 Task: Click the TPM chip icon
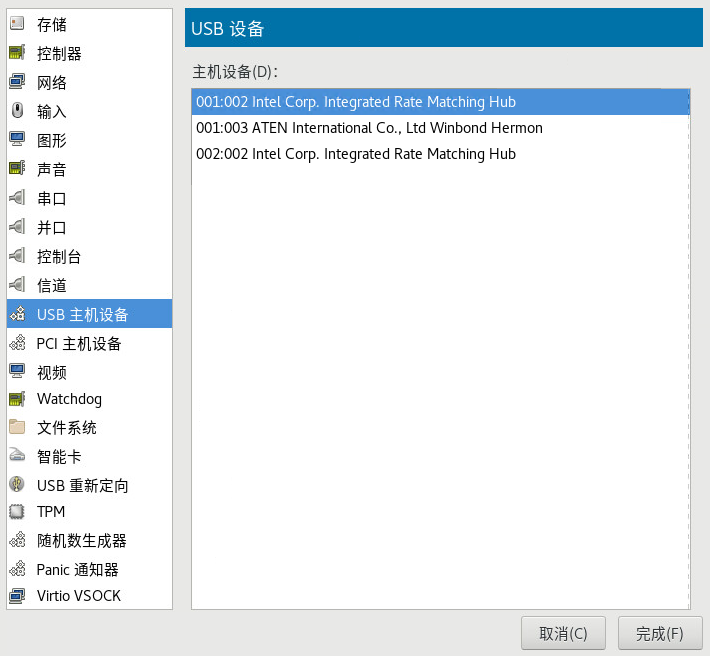click(x=17, y=512)
